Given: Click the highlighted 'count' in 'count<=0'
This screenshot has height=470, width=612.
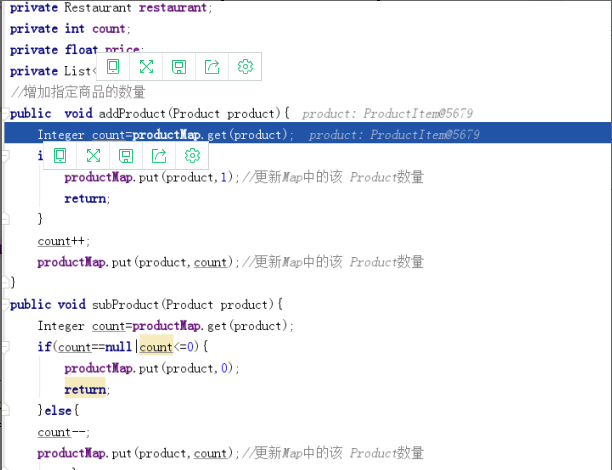Looking at the screenshot, I should pos(156,347).
